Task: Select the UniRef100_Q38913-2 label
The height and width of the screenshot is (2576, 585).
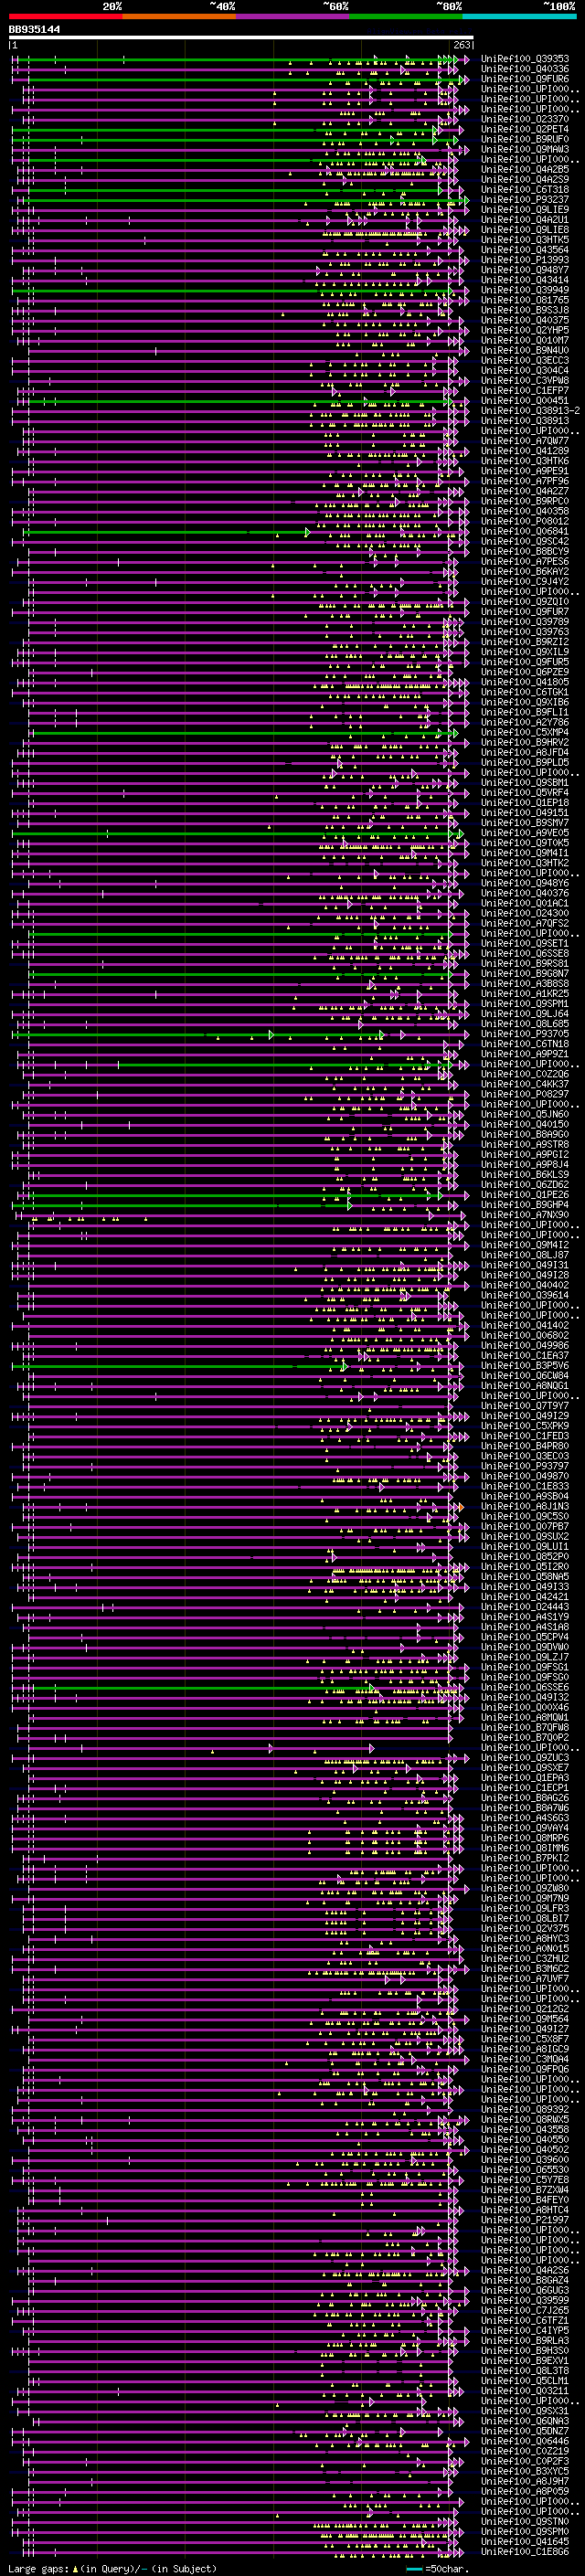Action: 531,410
